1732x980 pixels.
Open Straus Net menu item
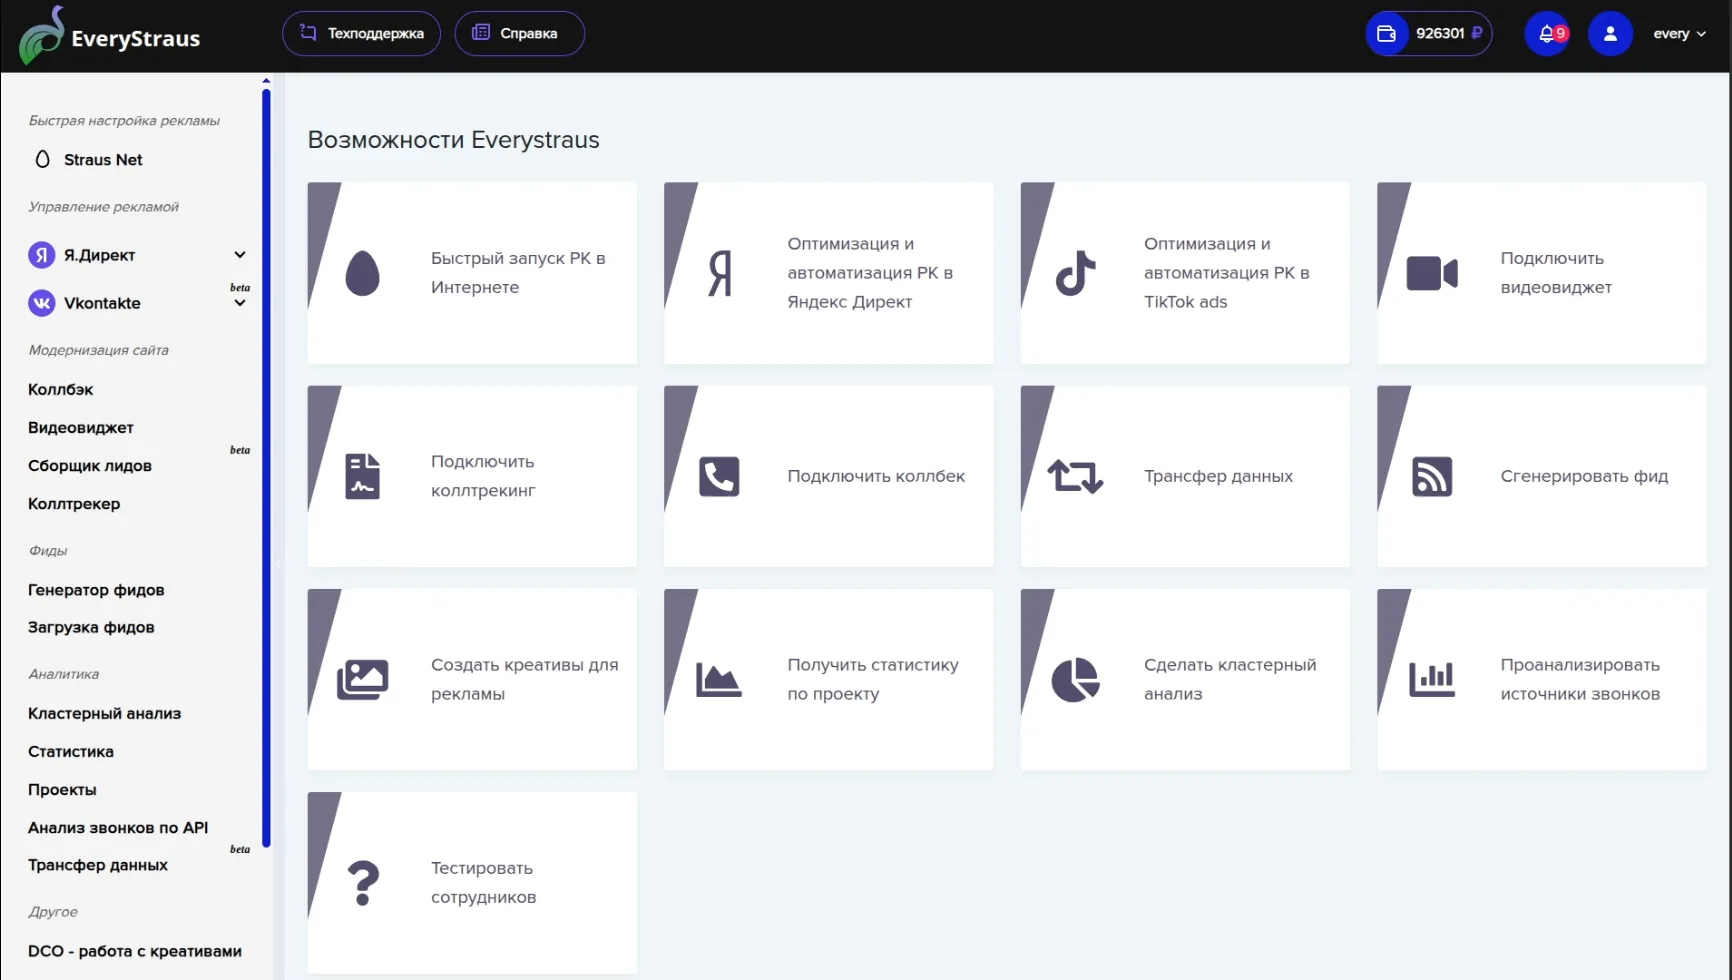point(103,160)
